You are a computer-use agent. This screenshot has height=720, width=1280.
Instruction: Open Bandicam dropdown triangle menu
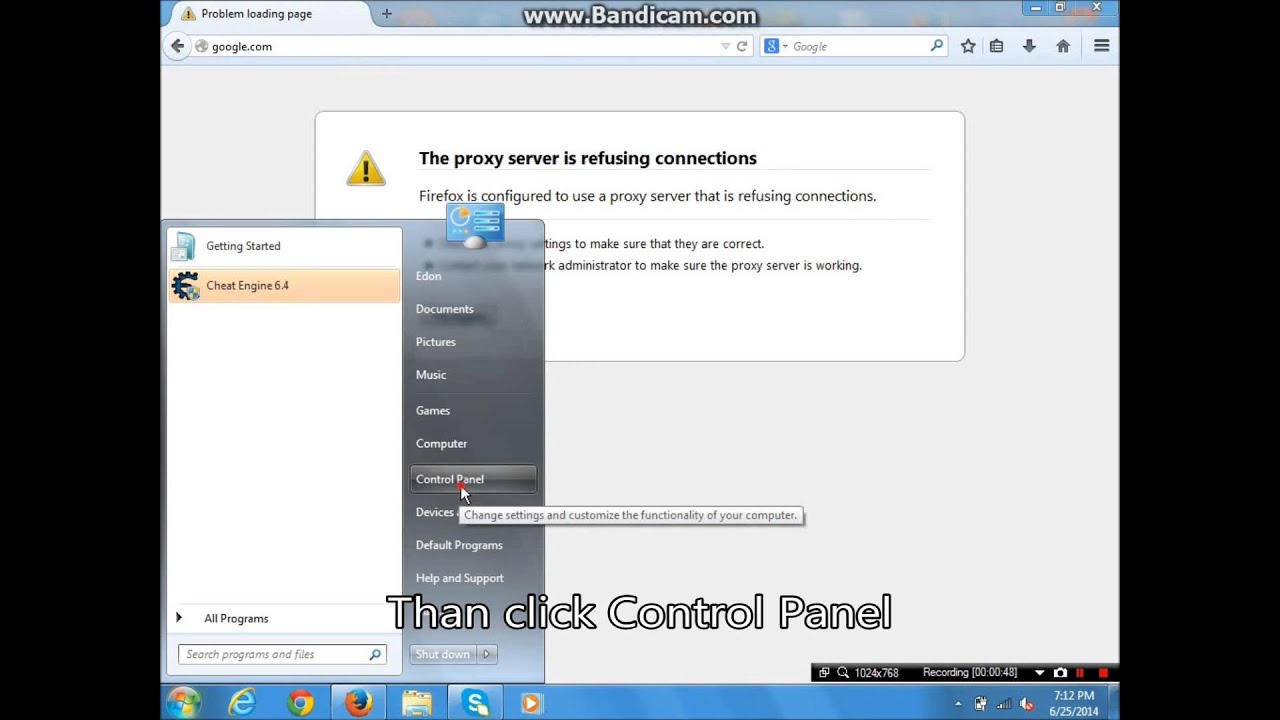(x=1039, y=673)
